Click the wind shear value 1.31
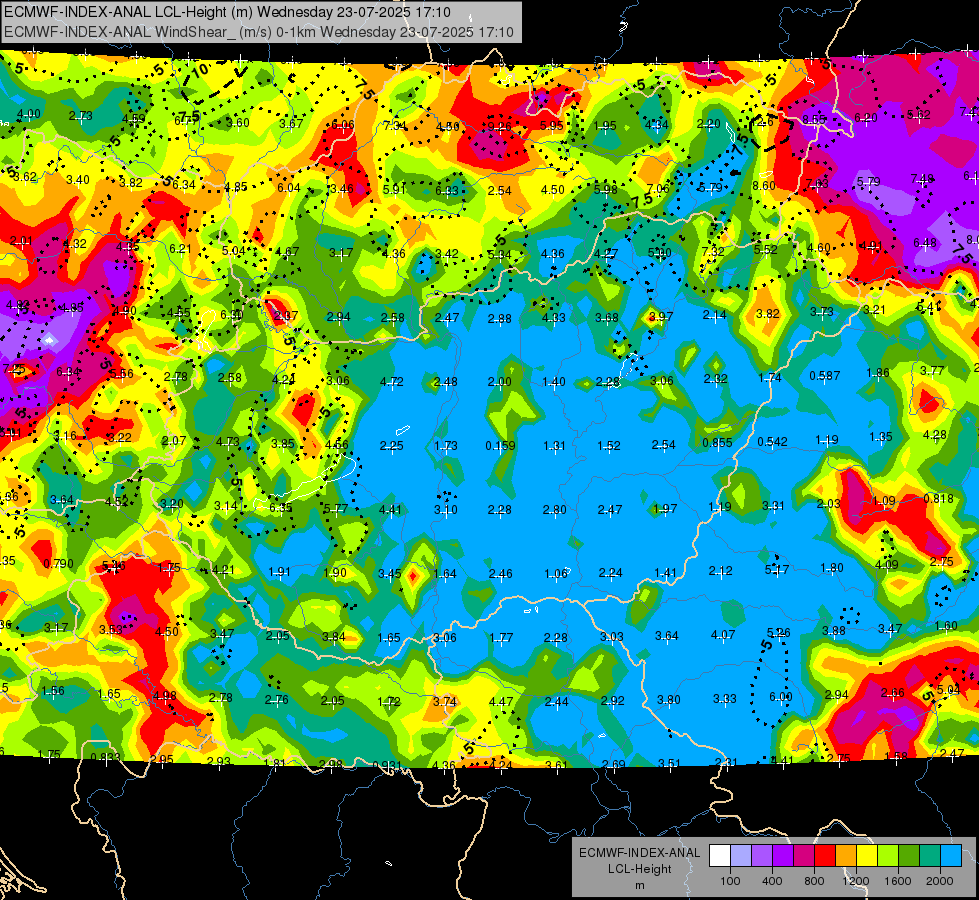 click(x=554, y=445)
